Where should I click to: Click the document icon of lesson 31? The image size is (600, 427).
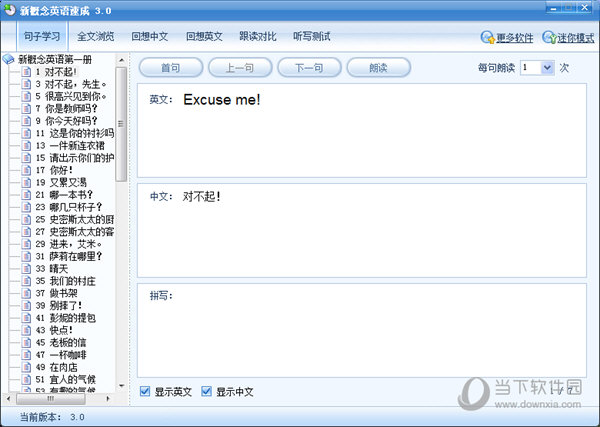click(x=26, y=256)
